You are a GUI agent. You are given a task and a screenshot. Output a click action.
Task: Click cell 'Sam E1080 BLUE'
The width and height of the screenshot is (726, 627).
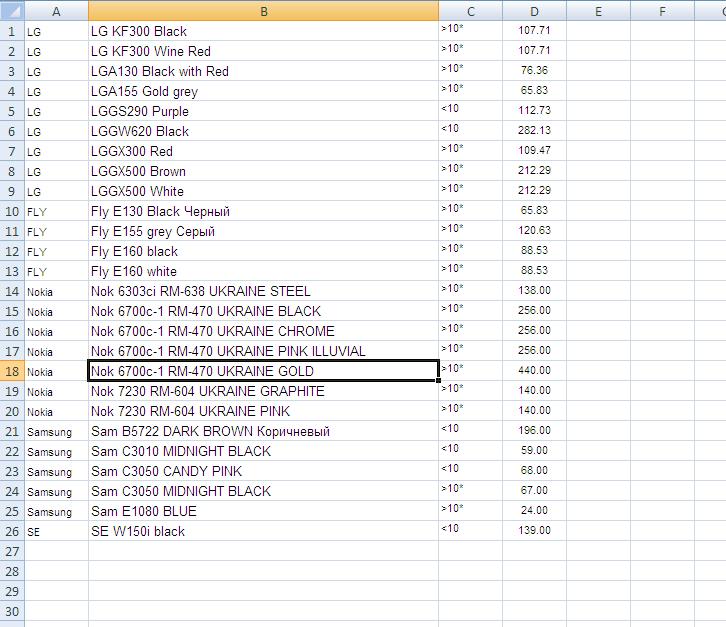coord(263,511)
